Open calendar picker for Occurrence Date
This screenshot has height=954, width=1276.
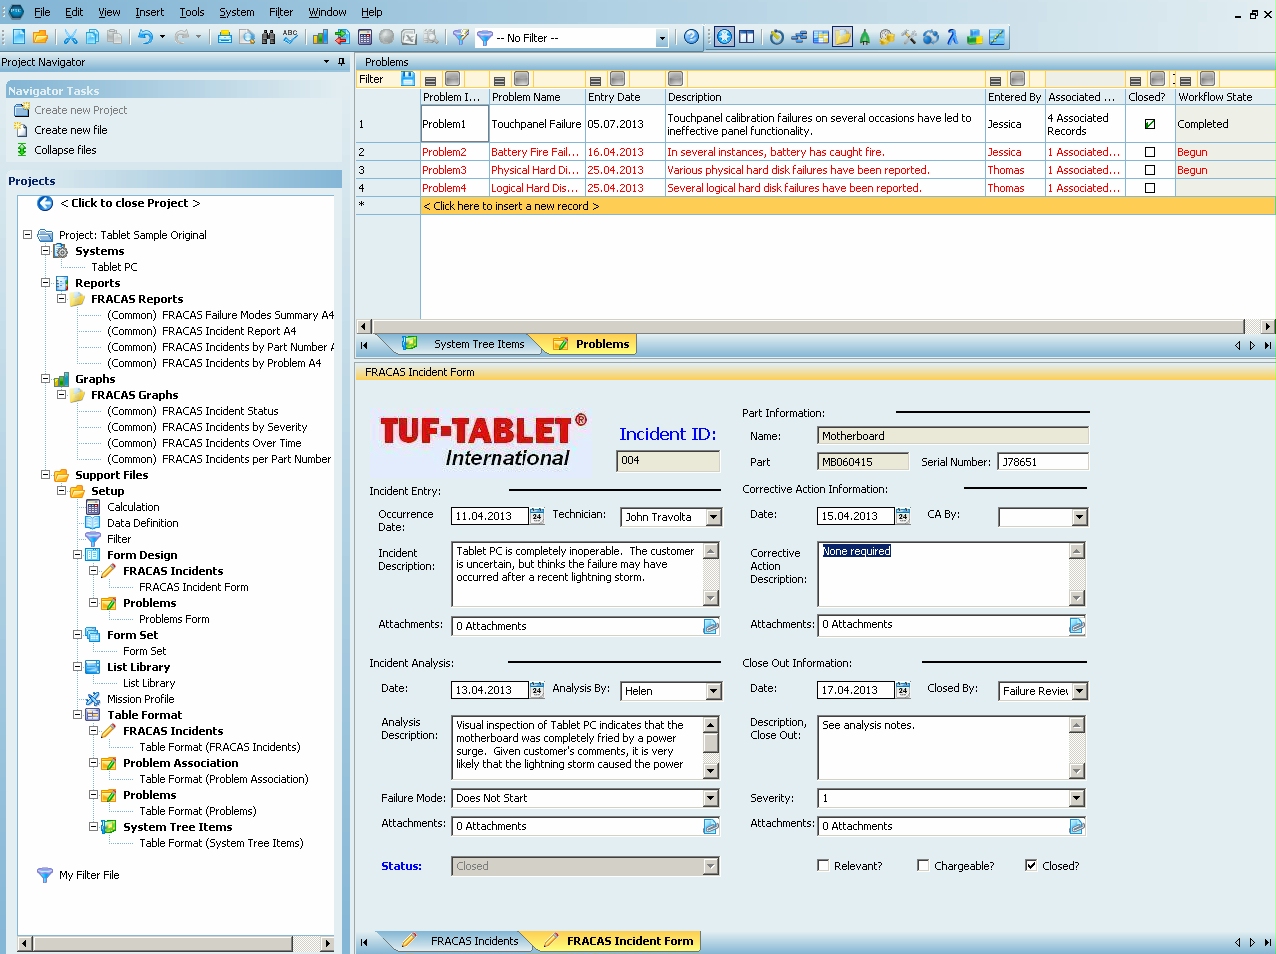pos(537,516)
